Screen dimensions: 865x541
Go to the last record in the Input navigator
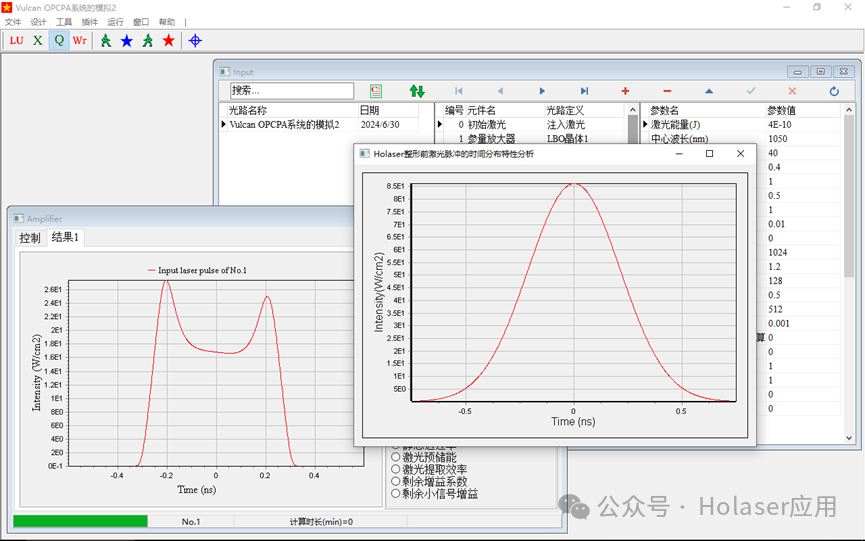584,91
